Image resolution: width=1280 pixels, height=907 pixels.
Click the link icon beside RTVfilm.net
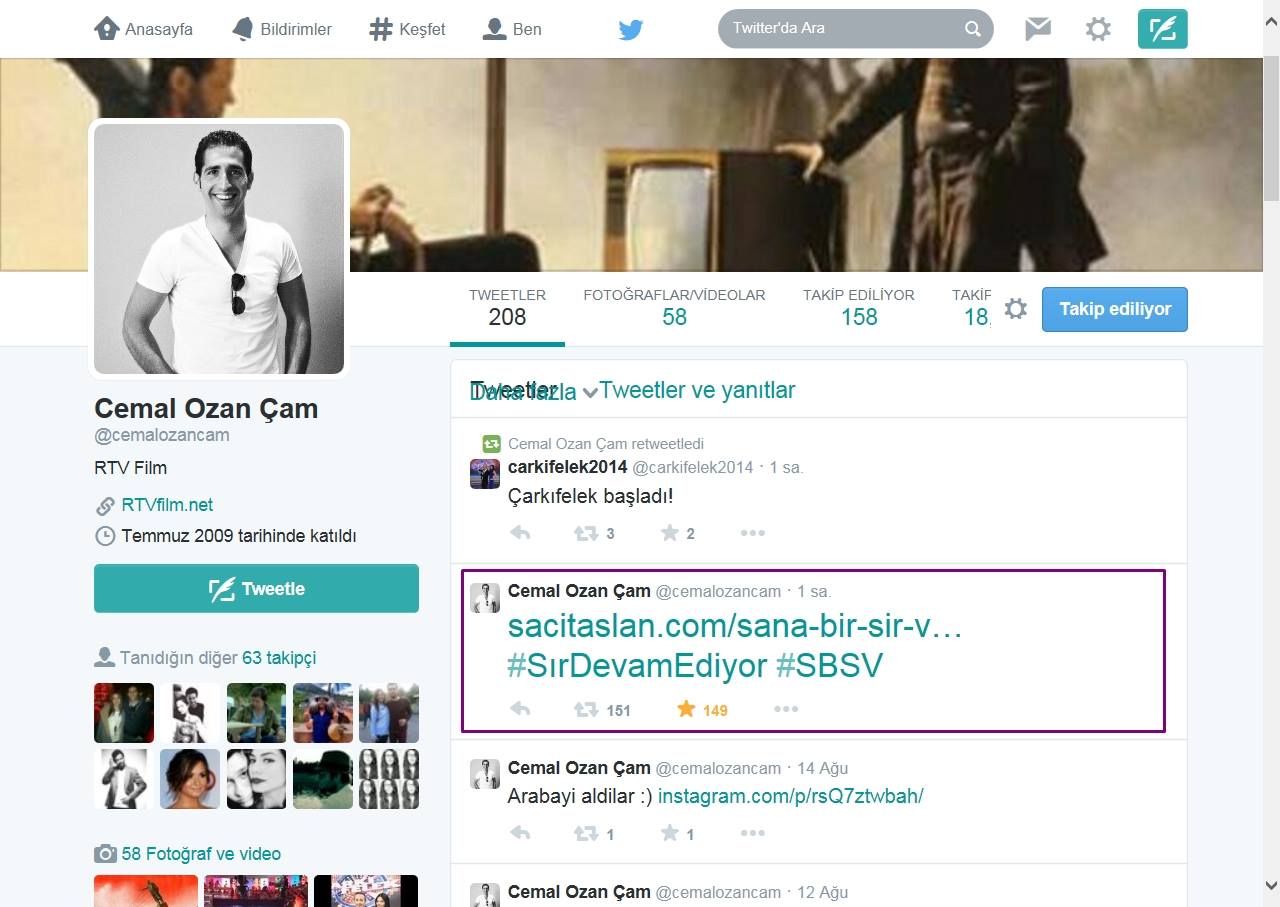(105, 505)
